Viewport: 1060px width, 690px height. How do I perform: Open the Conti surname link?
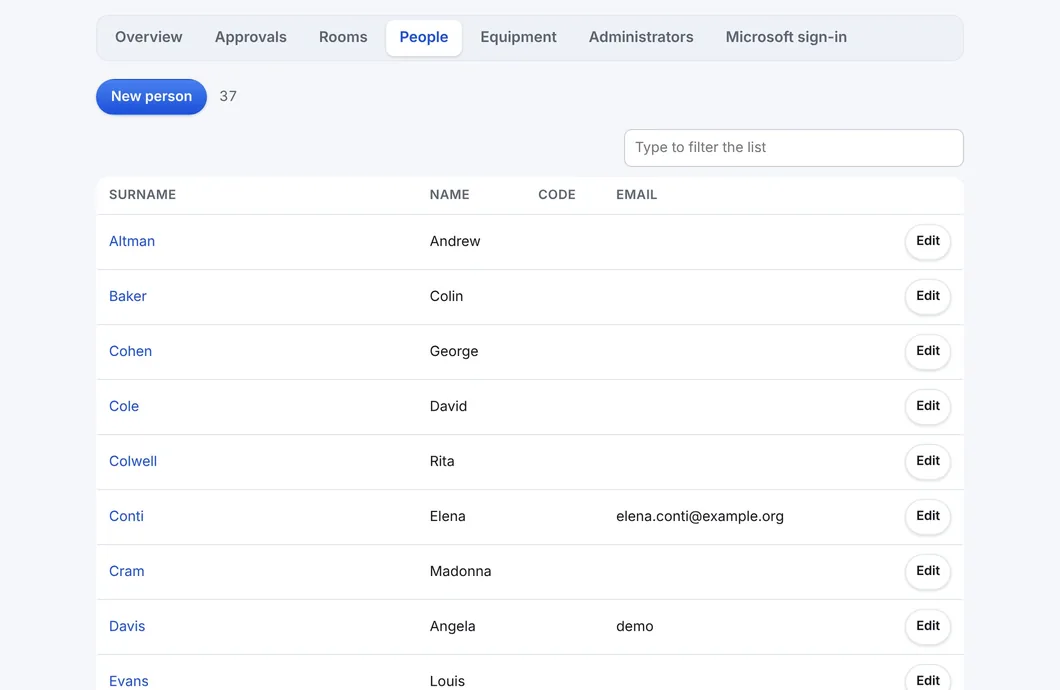126,516
